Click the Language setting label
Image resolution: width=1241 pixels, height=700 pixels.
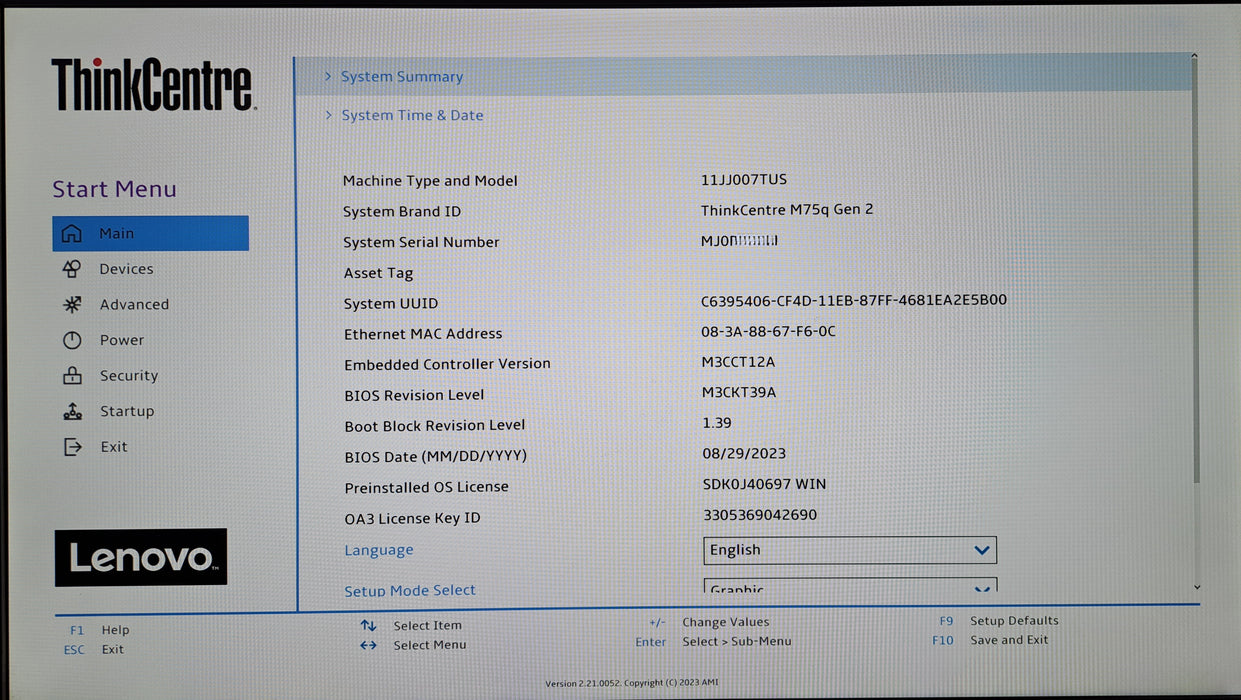379,550
